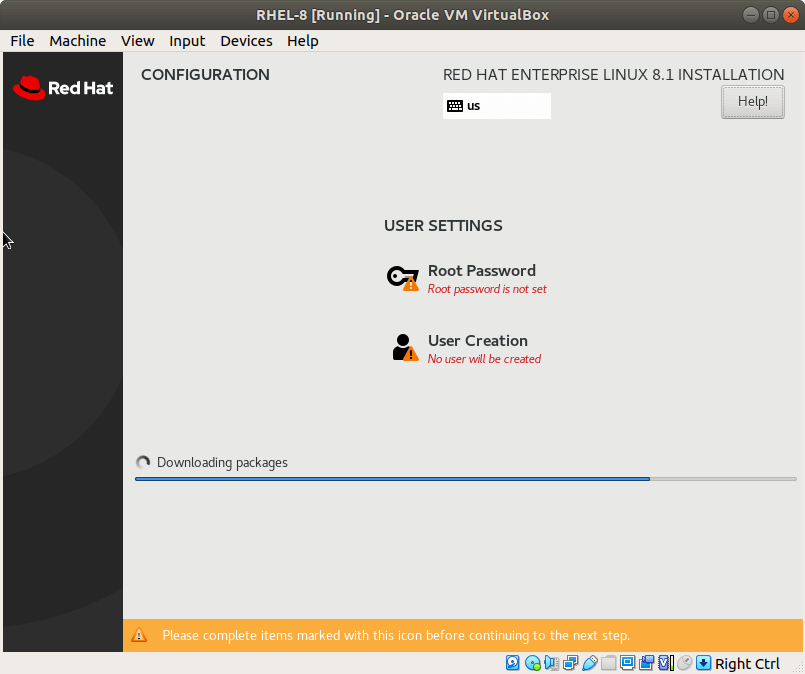Click the Downloading packages spinner icon
The height and width of the screenshot is (674, 805).
click(143, 462)
